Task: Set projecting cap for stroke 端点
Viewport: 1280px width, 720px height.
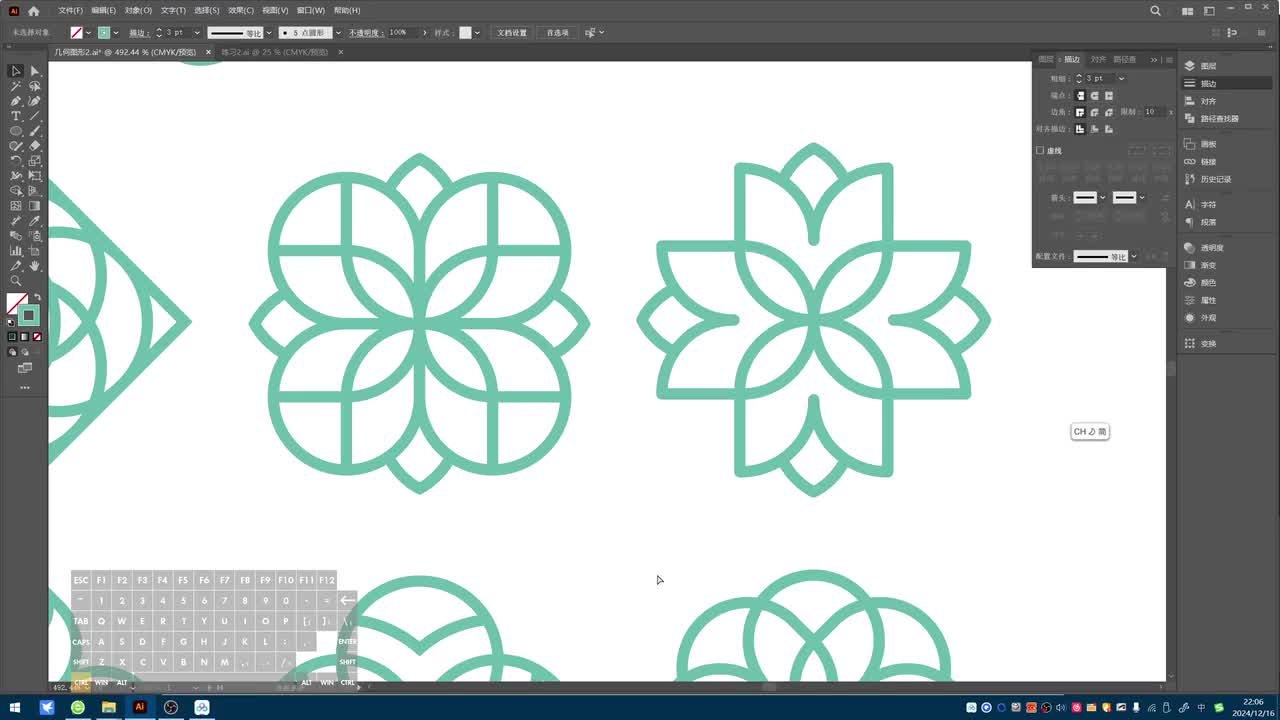Action: tap(1109, 96)
